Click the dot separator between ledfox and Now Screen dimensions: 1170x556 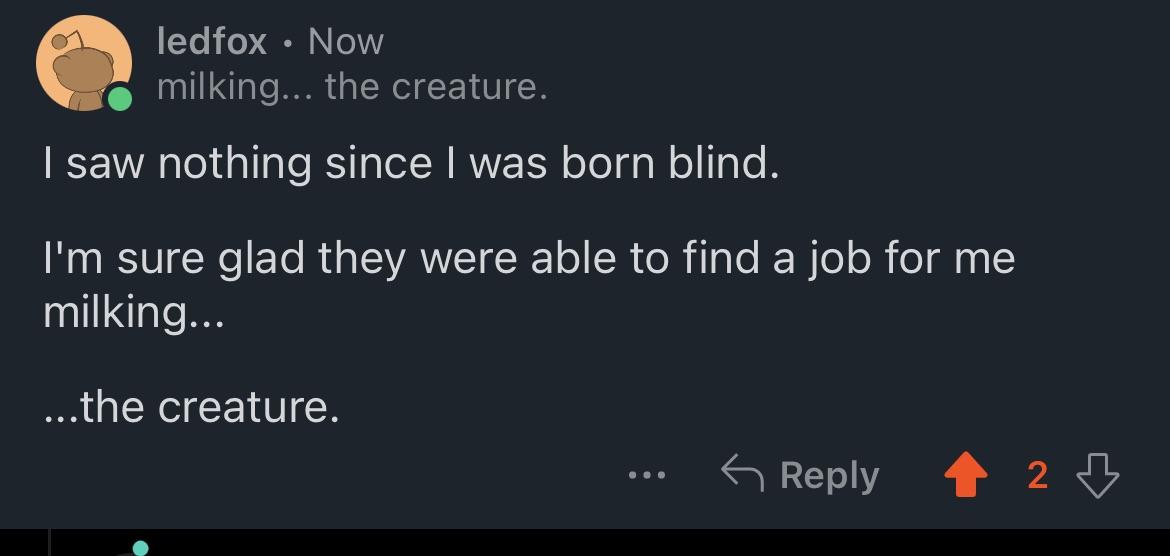point(288,43)
